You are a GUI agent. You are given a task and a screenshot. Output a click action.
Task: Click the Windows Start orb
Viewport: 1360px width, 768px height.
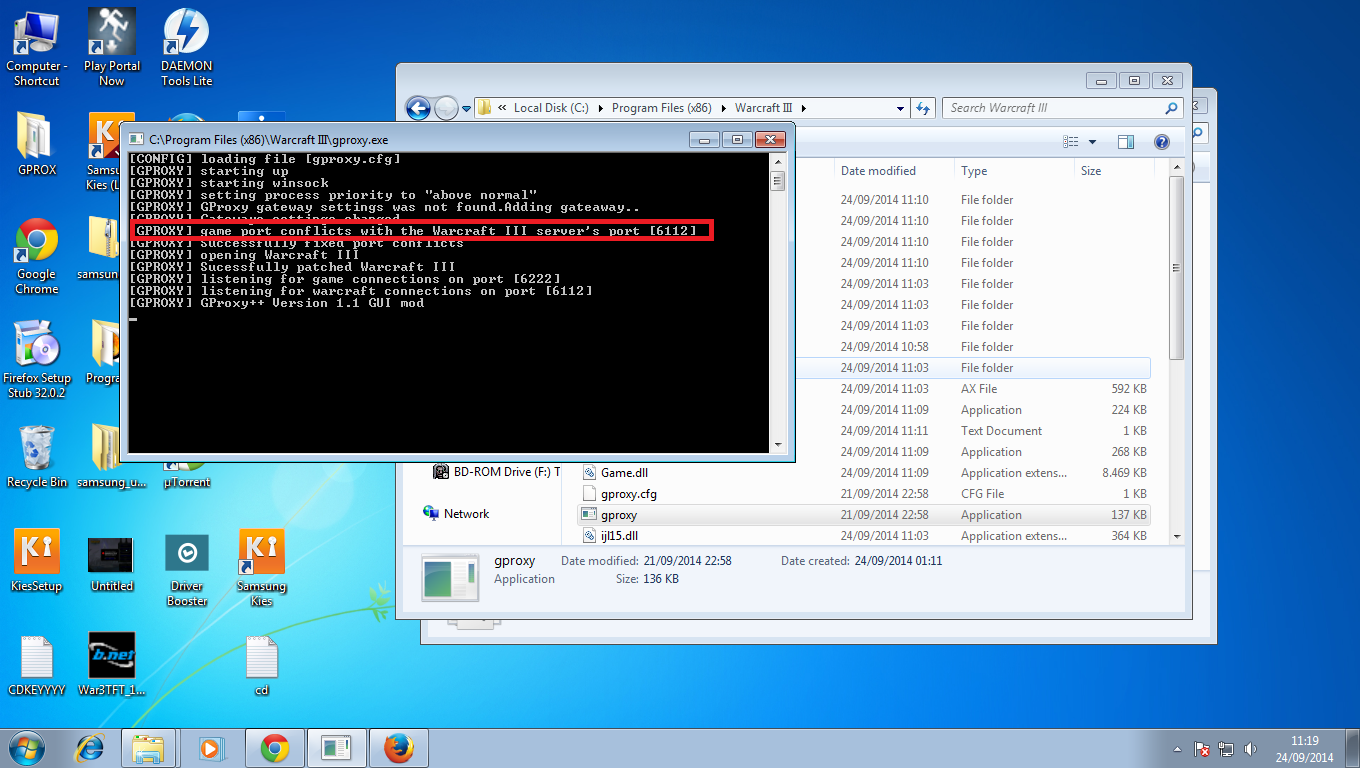(x=27, y=748)
